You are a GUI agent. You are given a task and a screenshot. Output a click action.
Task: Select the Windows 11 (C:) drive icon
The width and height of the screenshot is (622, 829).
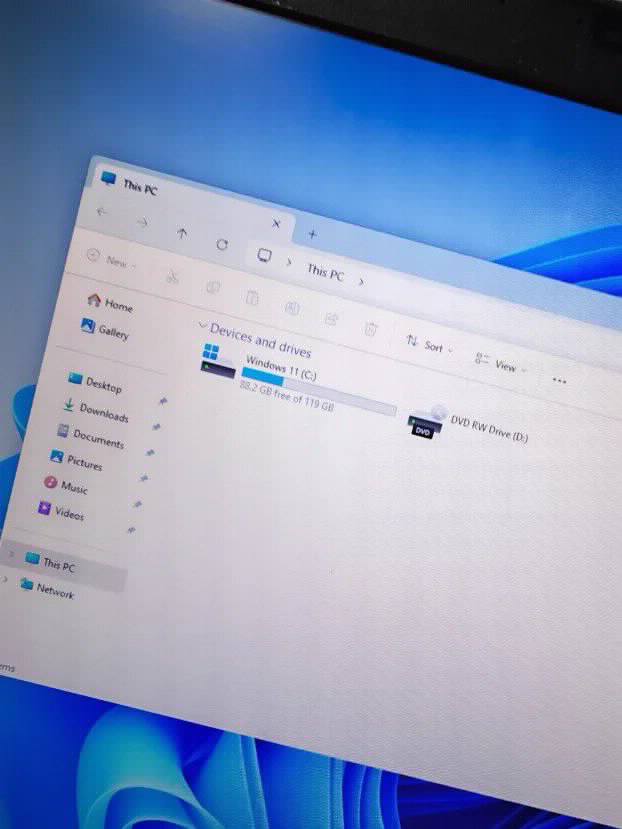point(218,361)
